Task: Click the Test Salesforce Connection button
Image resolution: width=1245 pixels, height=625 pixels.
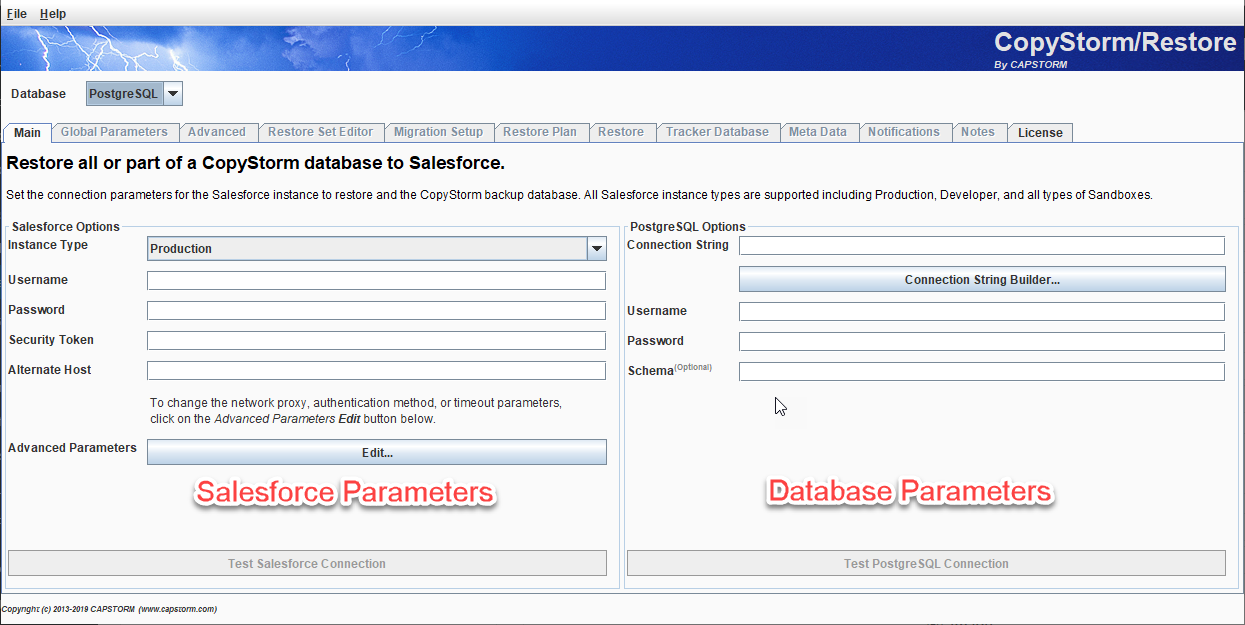Action: tap(307, 564)
